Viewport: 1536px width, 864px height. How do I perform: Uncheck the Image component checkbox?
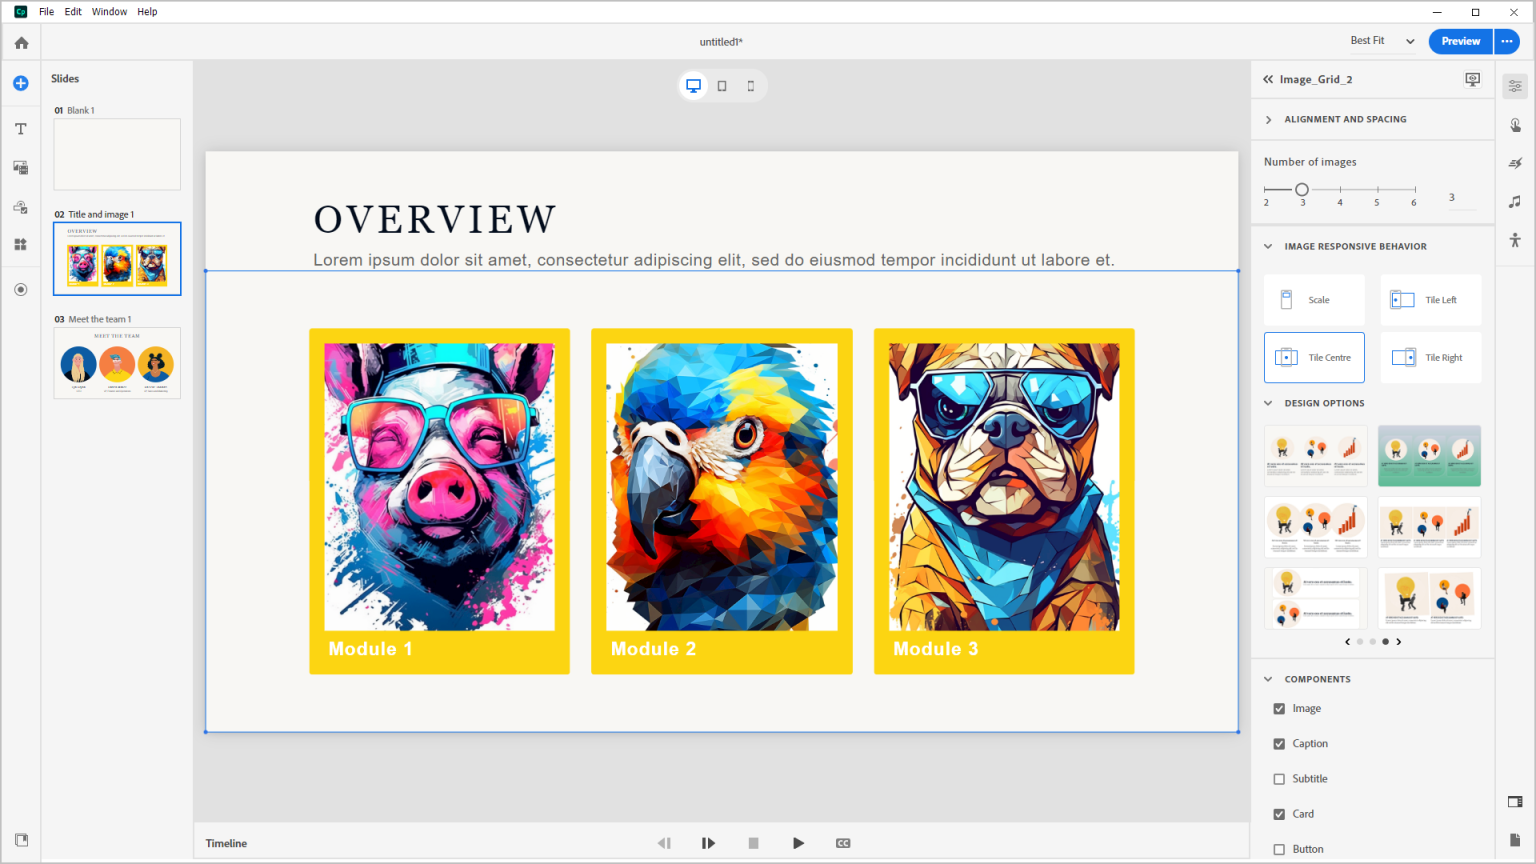(1279, 709)
